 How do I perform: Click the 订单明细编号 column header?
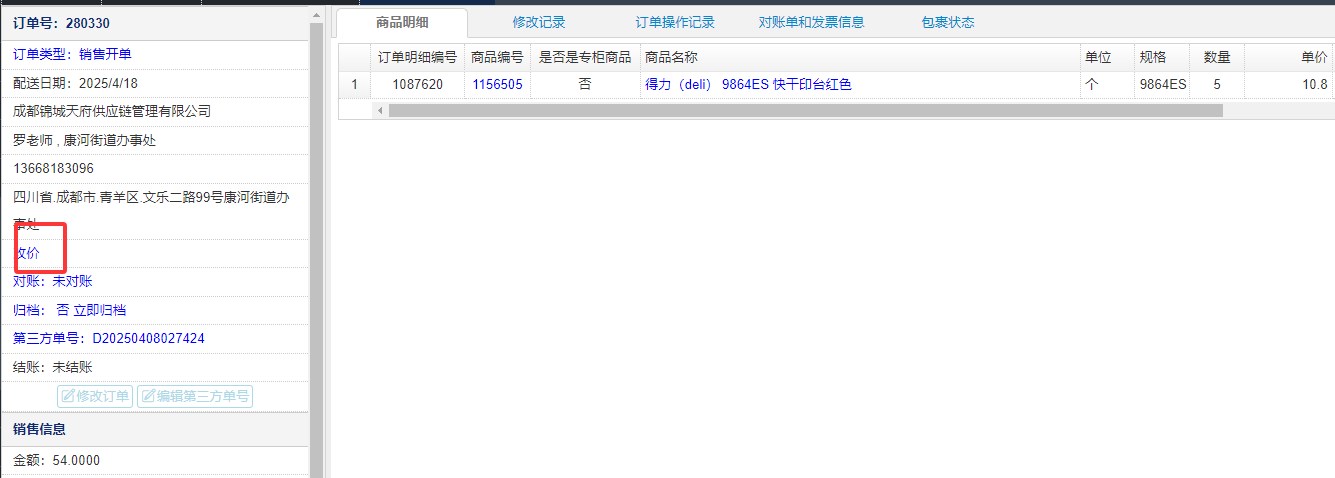click(417, 57)
